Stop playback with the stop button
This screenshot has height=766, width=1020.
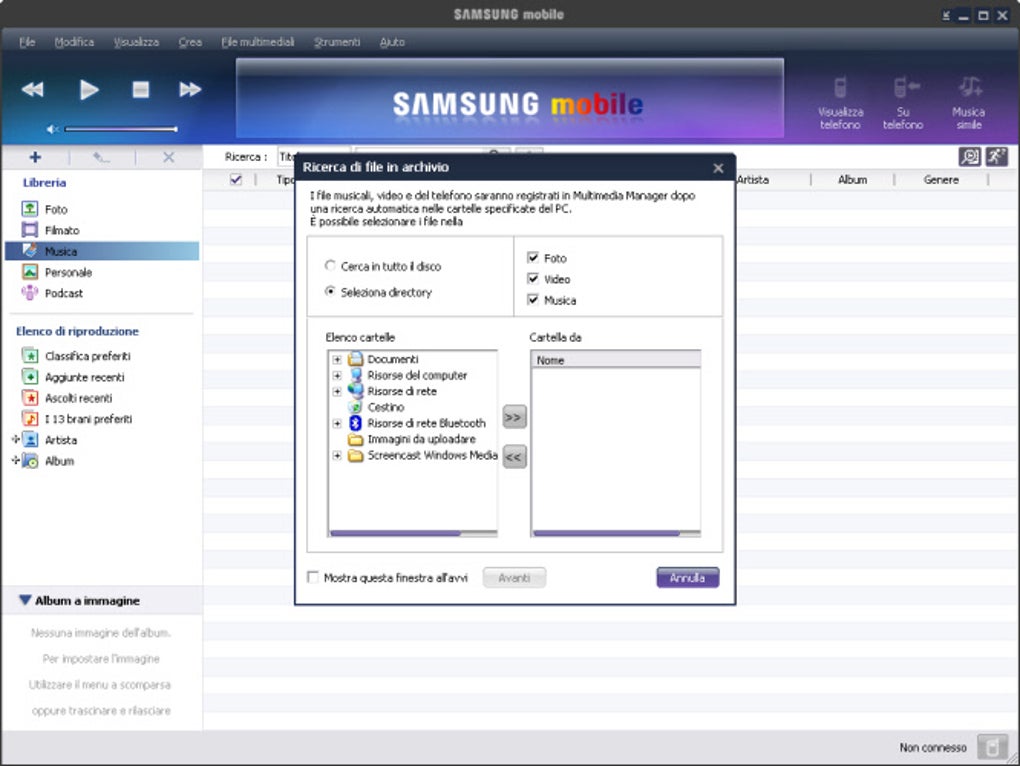click(x=141, y=89)
